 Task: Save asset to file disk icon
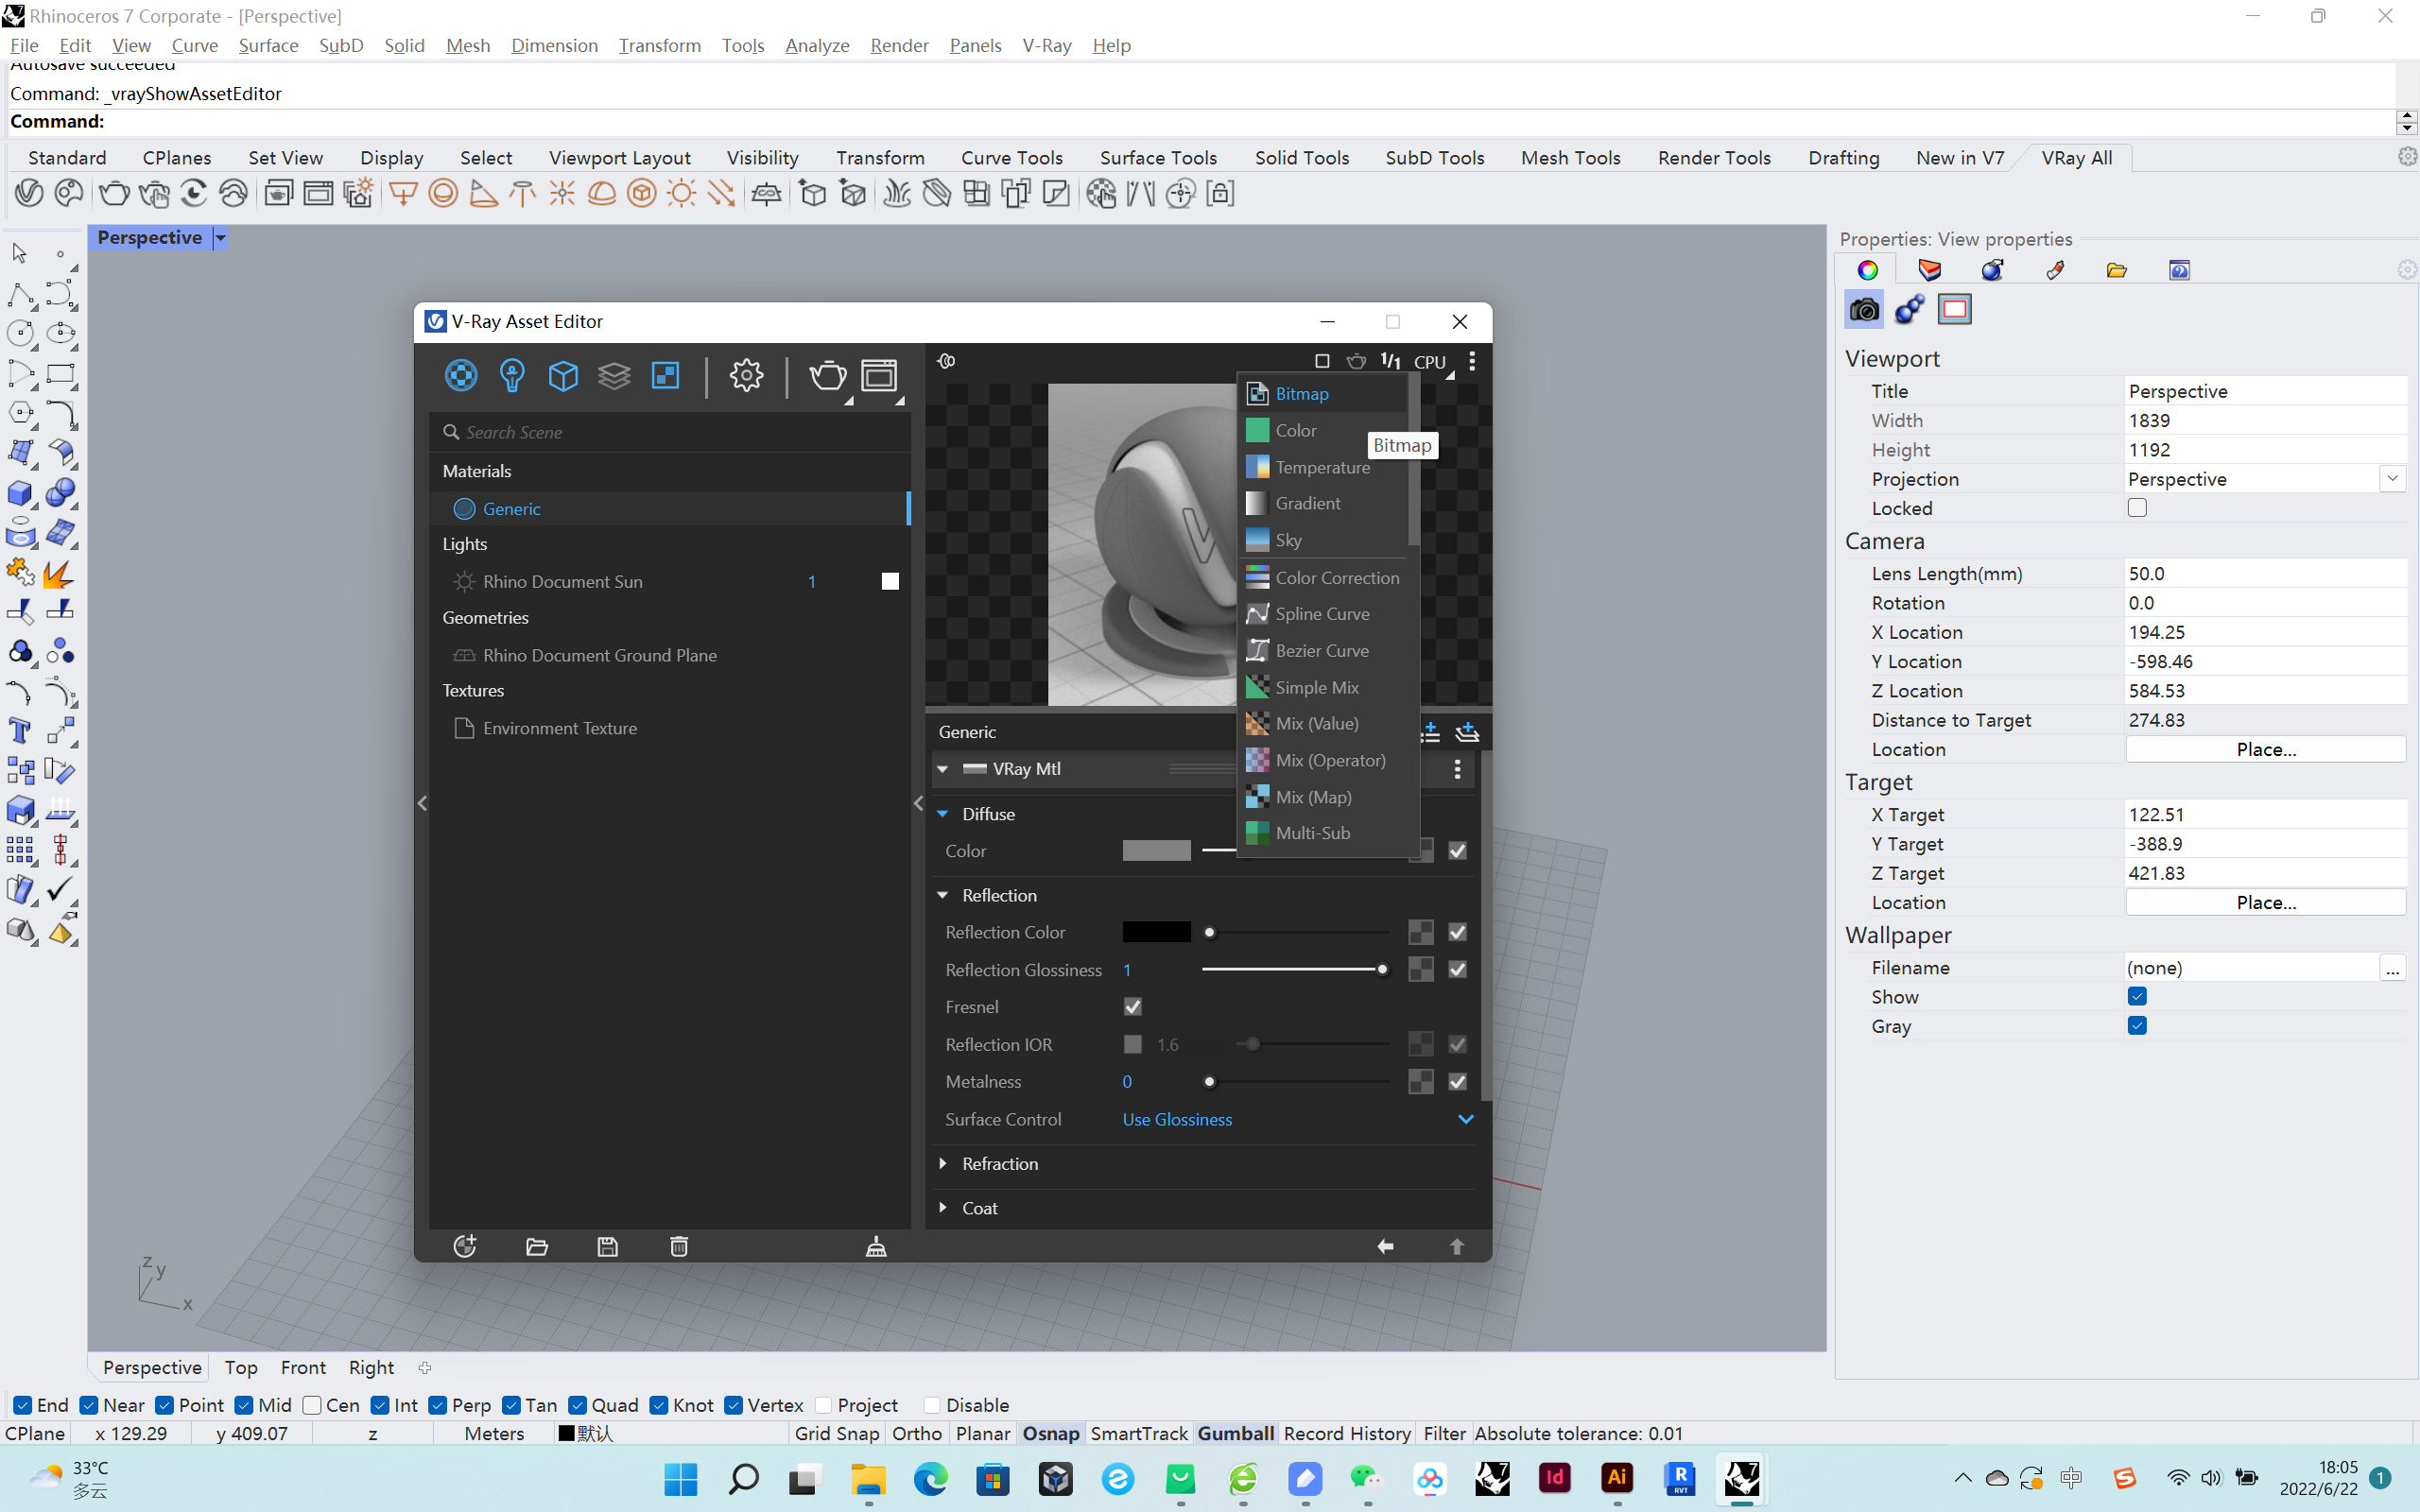608,1246
